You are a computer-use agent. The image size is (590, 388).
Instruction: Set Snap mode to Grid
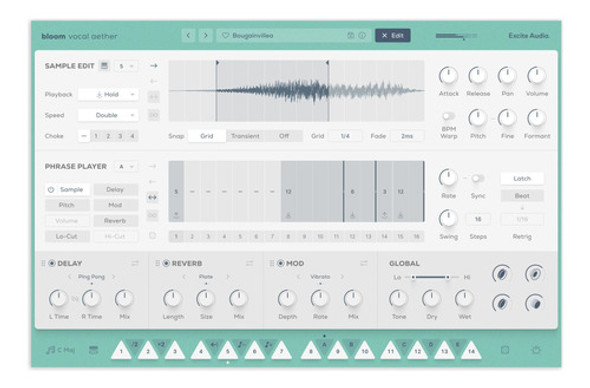point(207,136)
